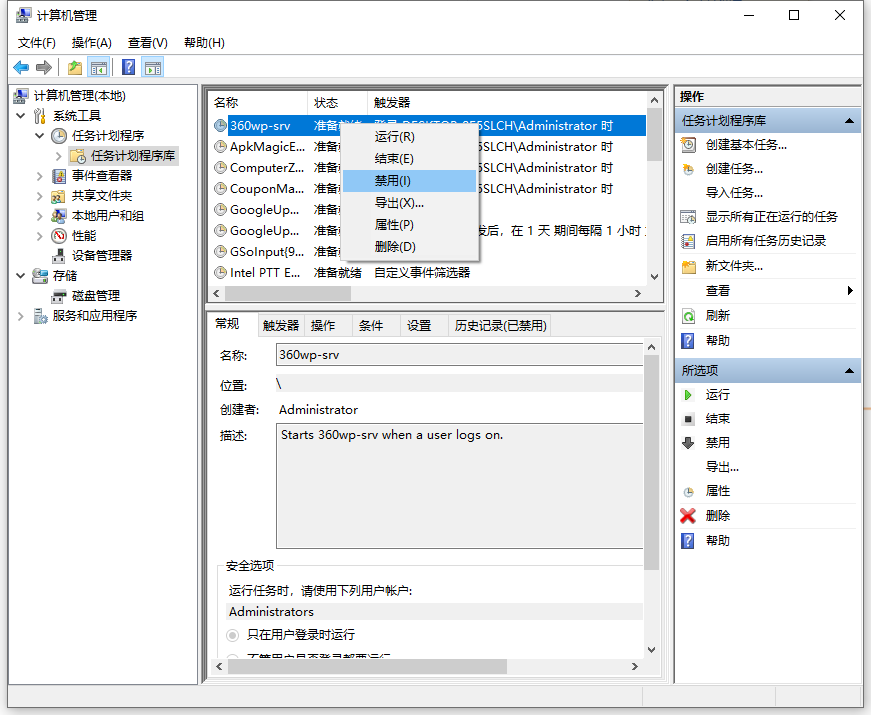
Task: Click the back navigation arrow in toolbar
Action: point(22,66)
